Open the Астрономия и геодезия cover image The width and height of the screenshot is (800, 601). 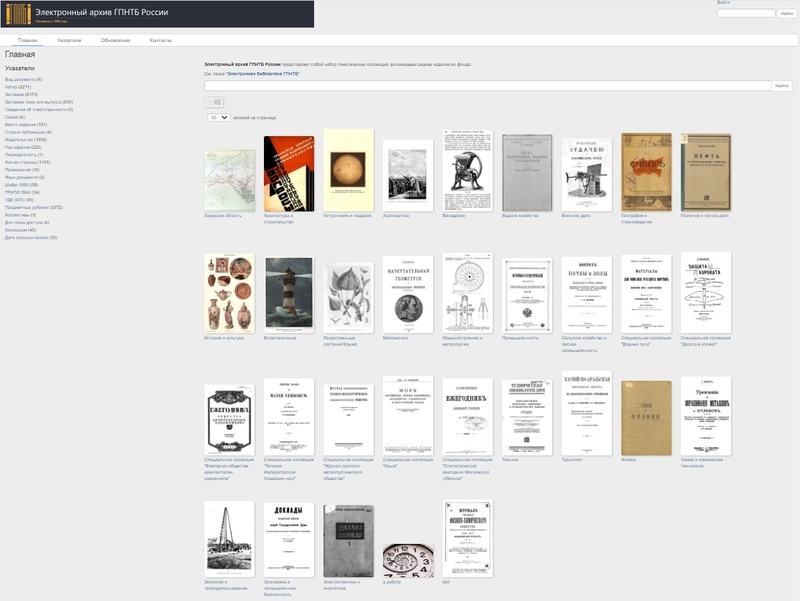348,170
